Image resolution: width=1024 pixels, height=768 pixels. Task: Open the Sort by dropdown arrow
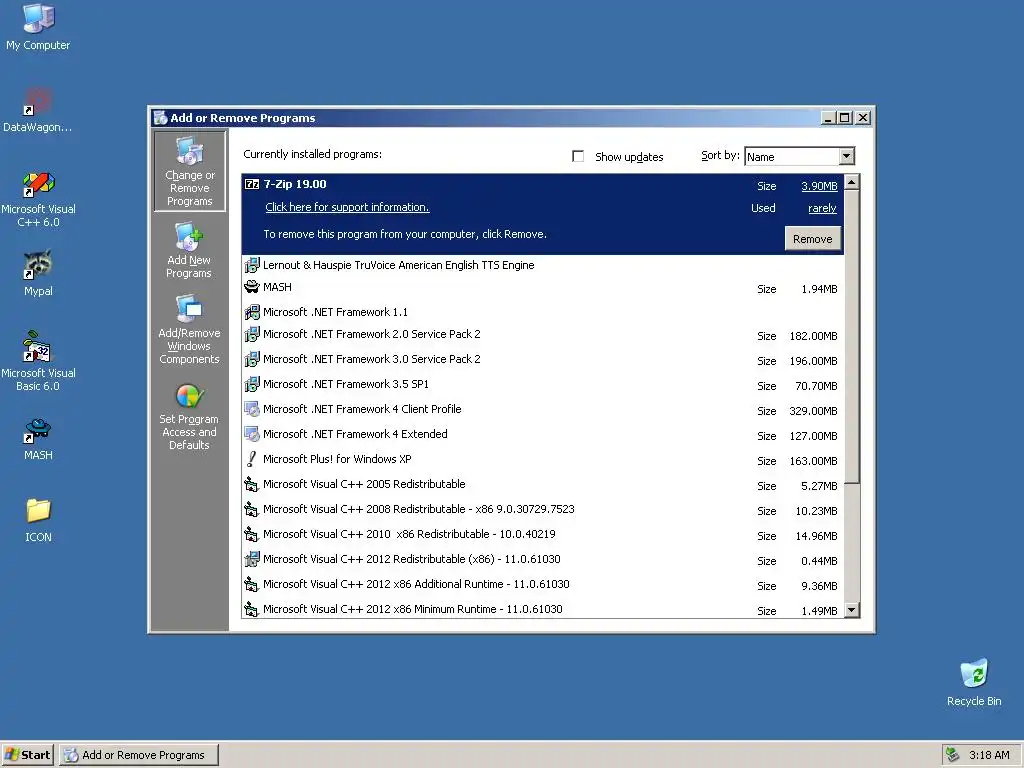pos(846,156)
